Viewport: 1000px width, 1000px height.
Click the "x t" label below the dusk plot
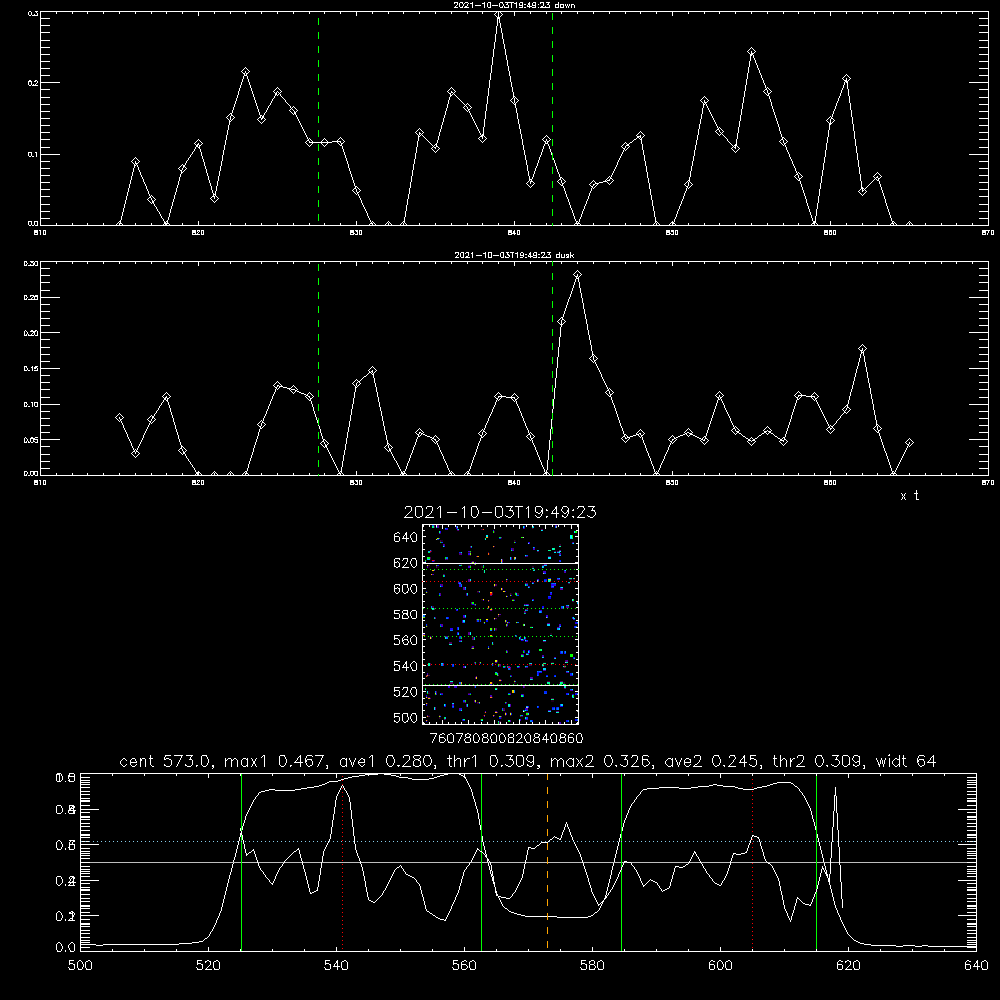(909, 496)
